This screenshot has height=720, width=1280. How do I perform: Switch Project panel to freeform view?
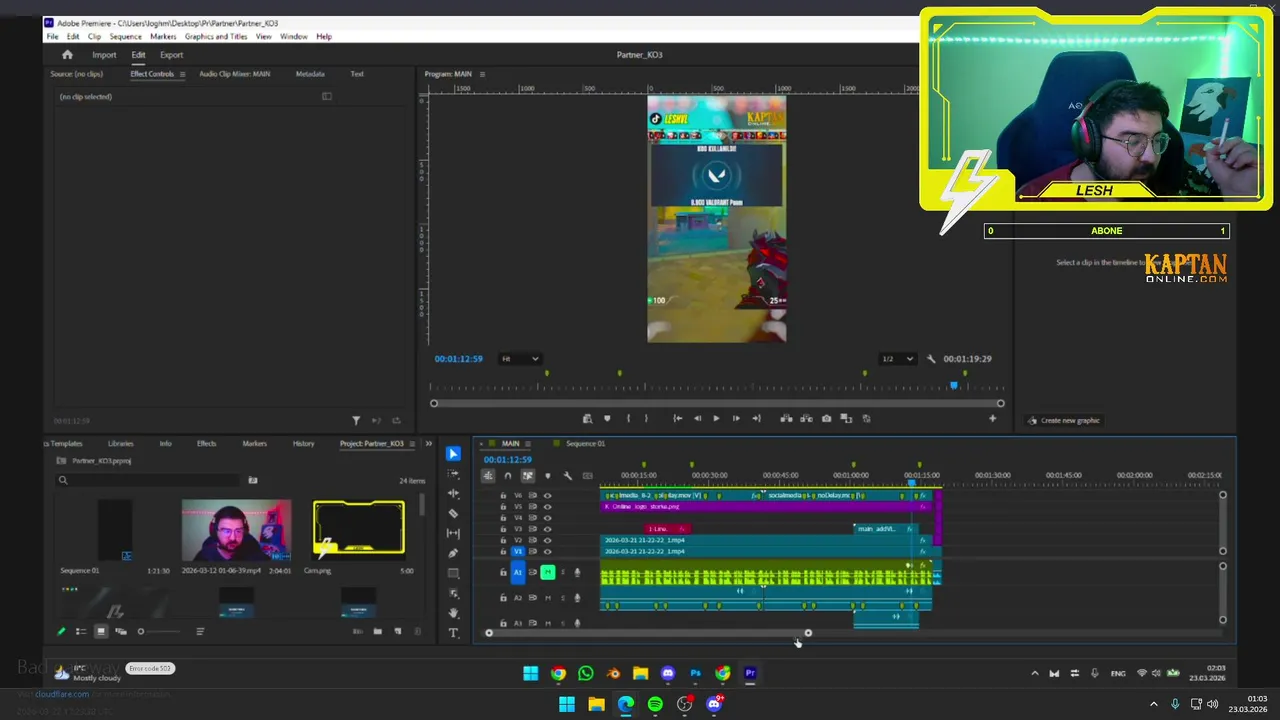(121, 632)
